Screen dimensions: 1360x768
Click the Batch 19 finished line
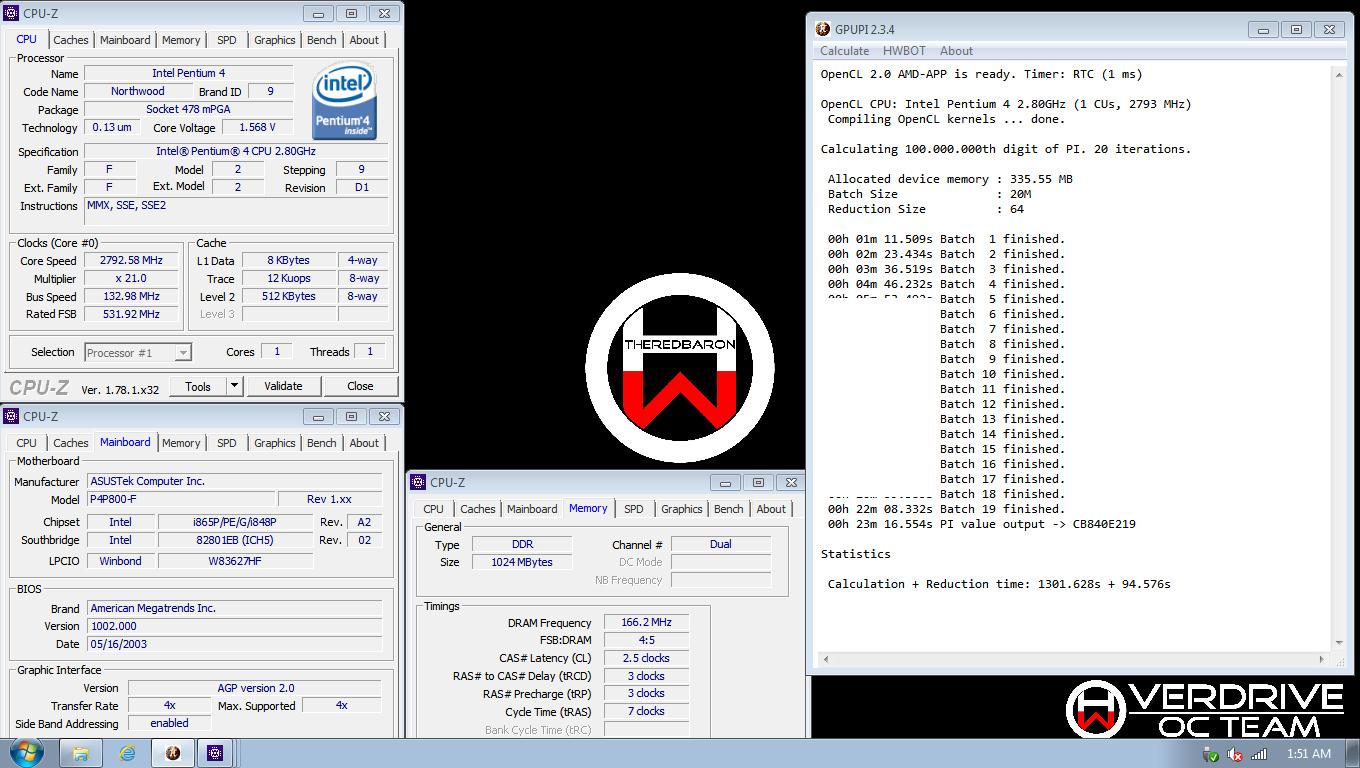click(x=946, y=509)
